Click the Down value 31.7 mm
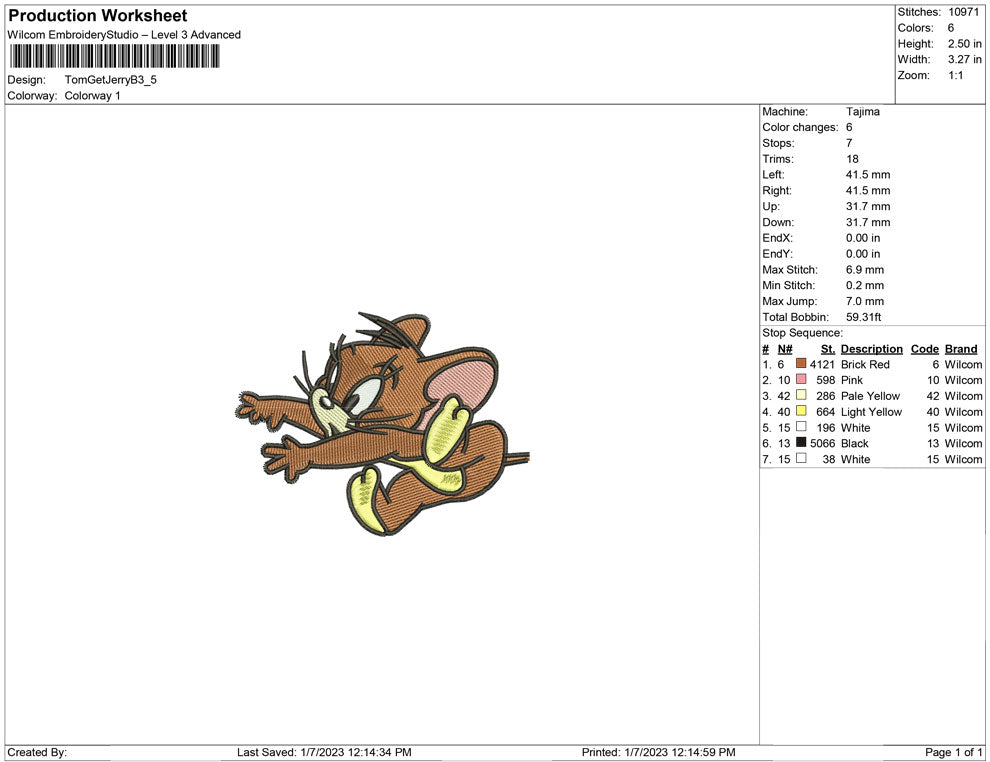The image size is (990, 762). pos(868,222)
